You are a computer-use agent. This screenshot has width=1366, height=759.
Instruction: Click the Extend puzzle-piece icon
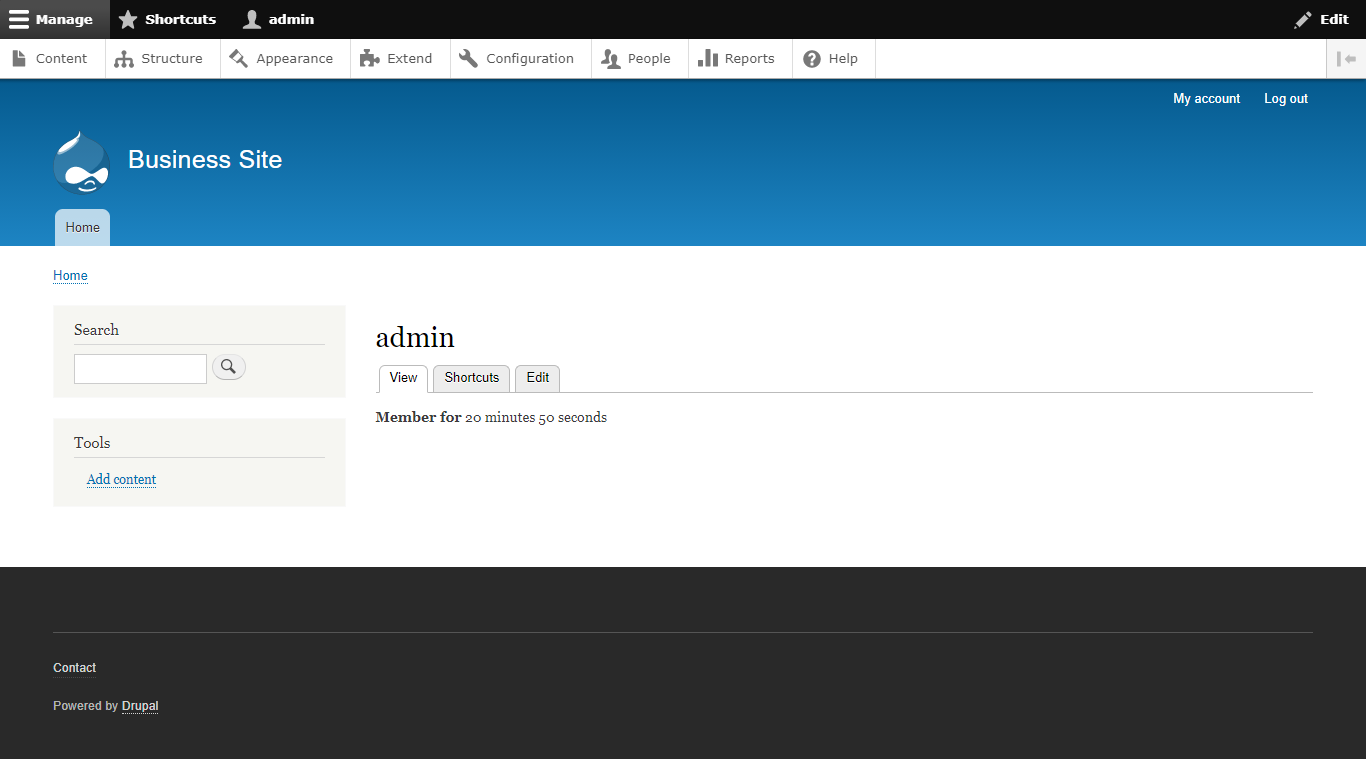point(368,58)
